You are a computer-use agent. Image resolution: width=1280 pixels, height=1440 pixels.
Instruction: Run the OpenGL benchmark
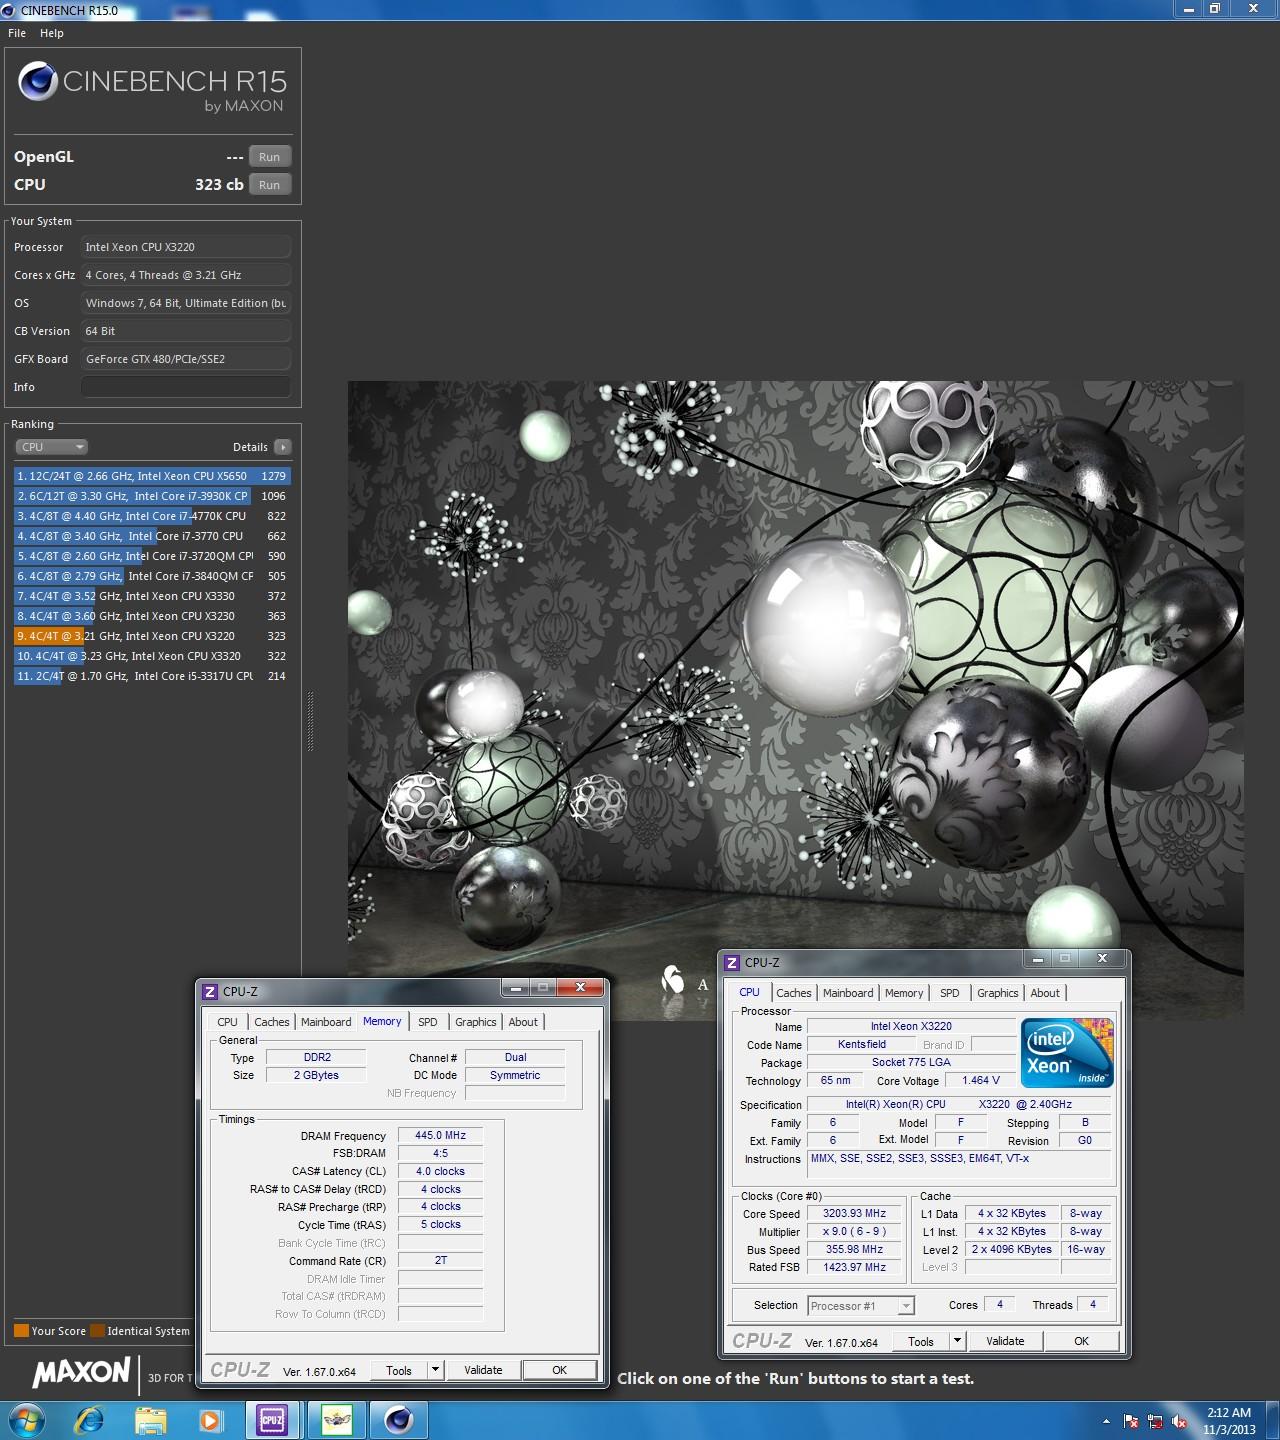[x=270, y=157]
